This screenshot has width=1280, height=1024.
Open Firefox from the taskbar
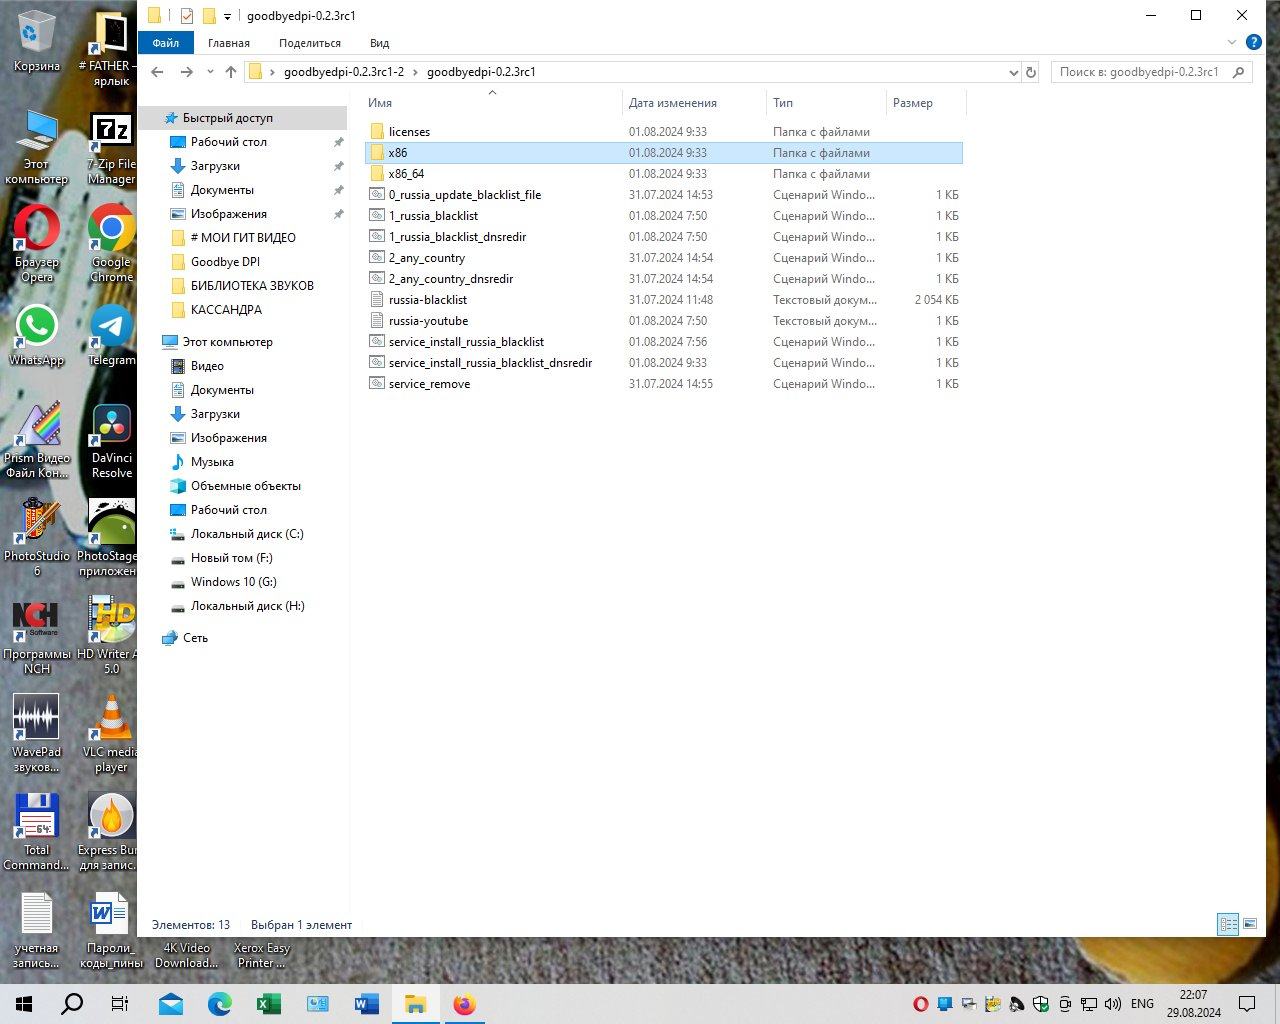pos(464,1004)
